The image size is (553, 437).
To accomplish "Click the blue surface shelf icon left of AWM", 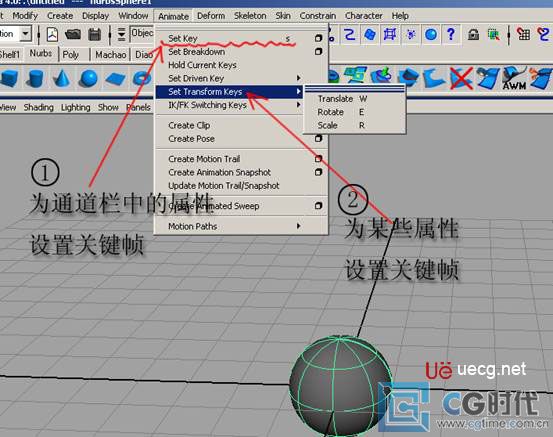I will [x=488, y=78].
